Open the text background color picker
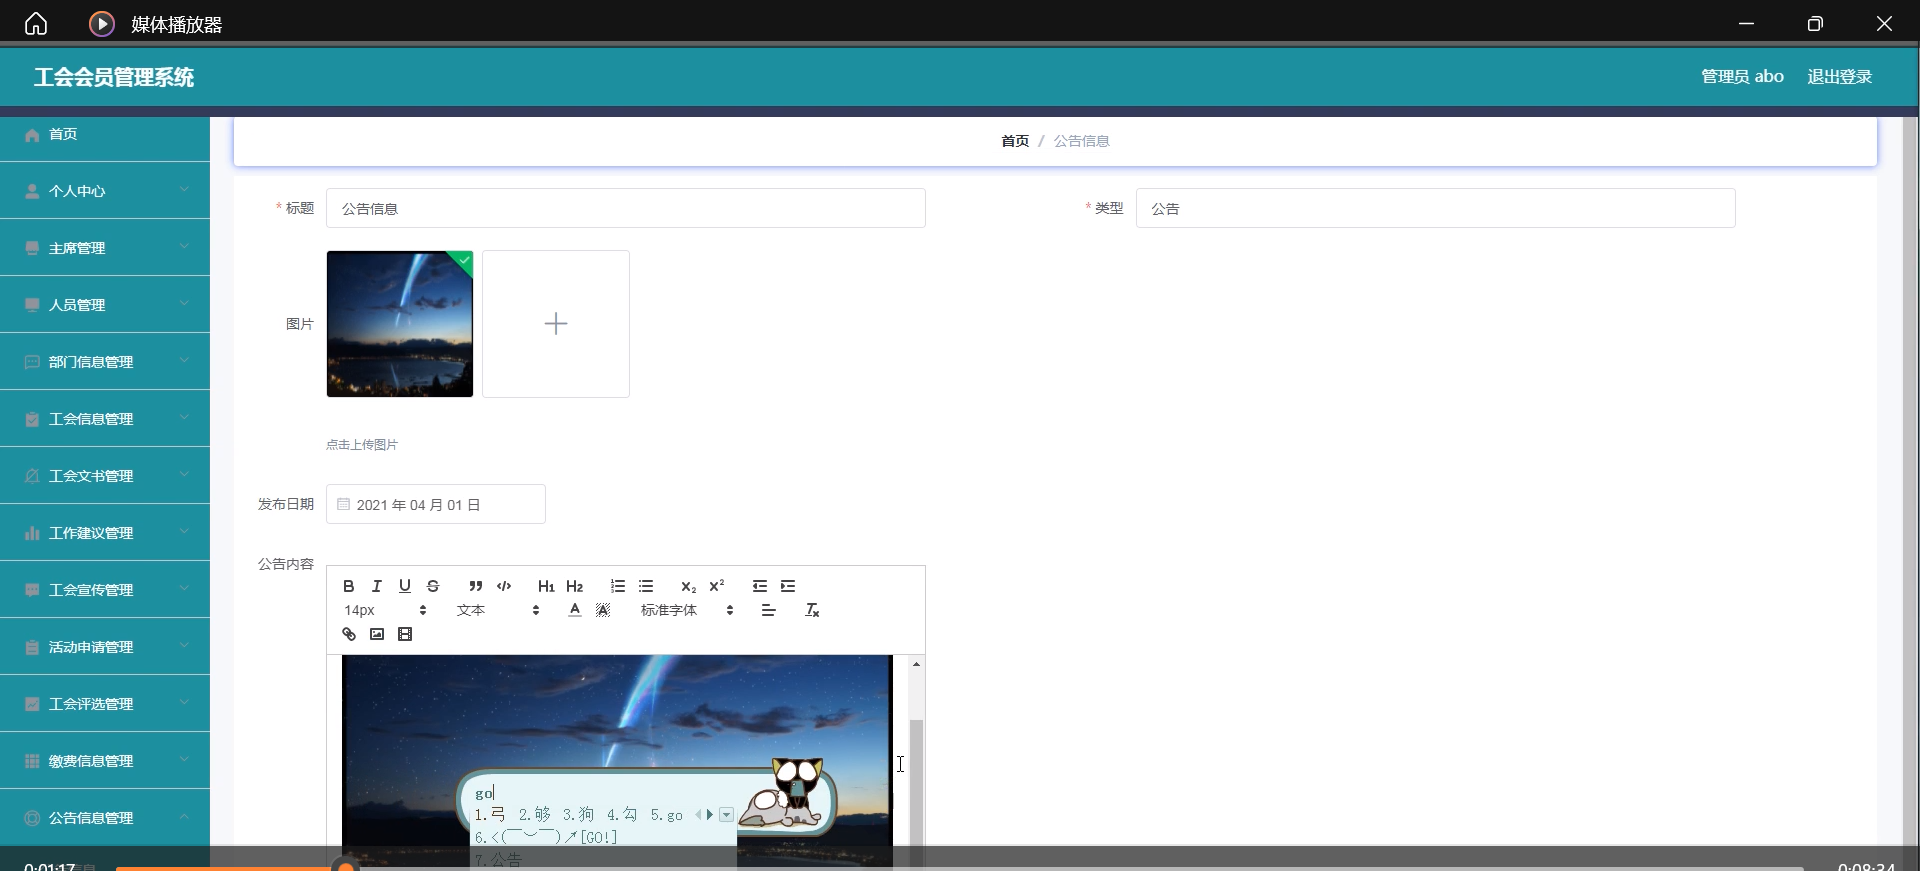The width and height of the screenshot is (1920, 871). (603, 610)
